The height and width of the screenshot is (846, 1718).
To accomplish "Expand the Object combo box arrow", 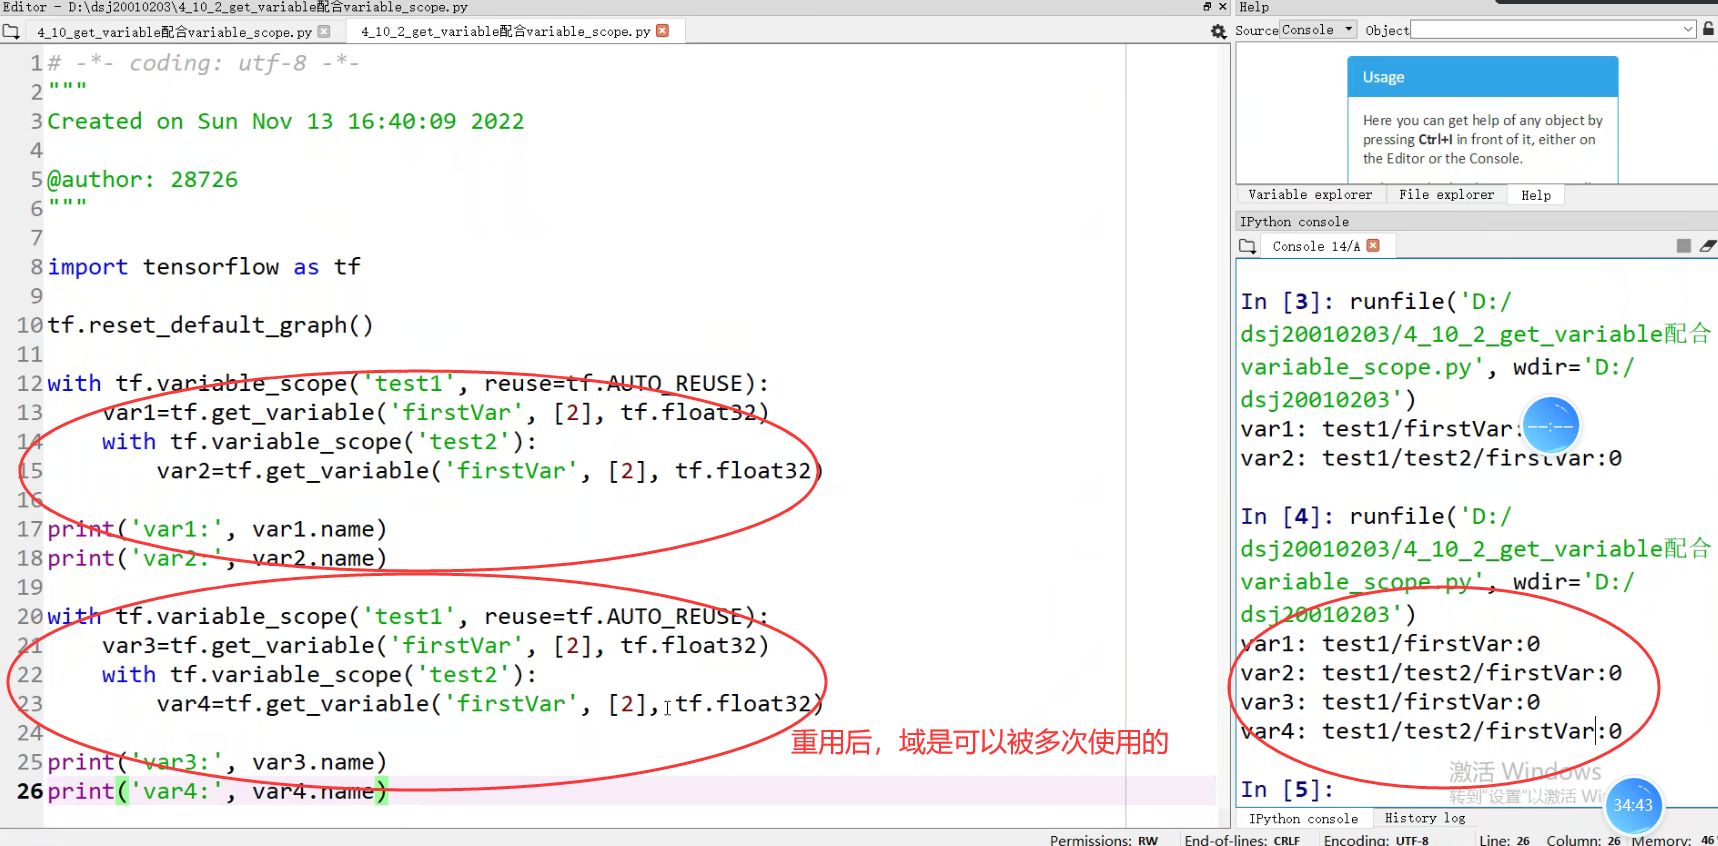I will pos(1689,30).
